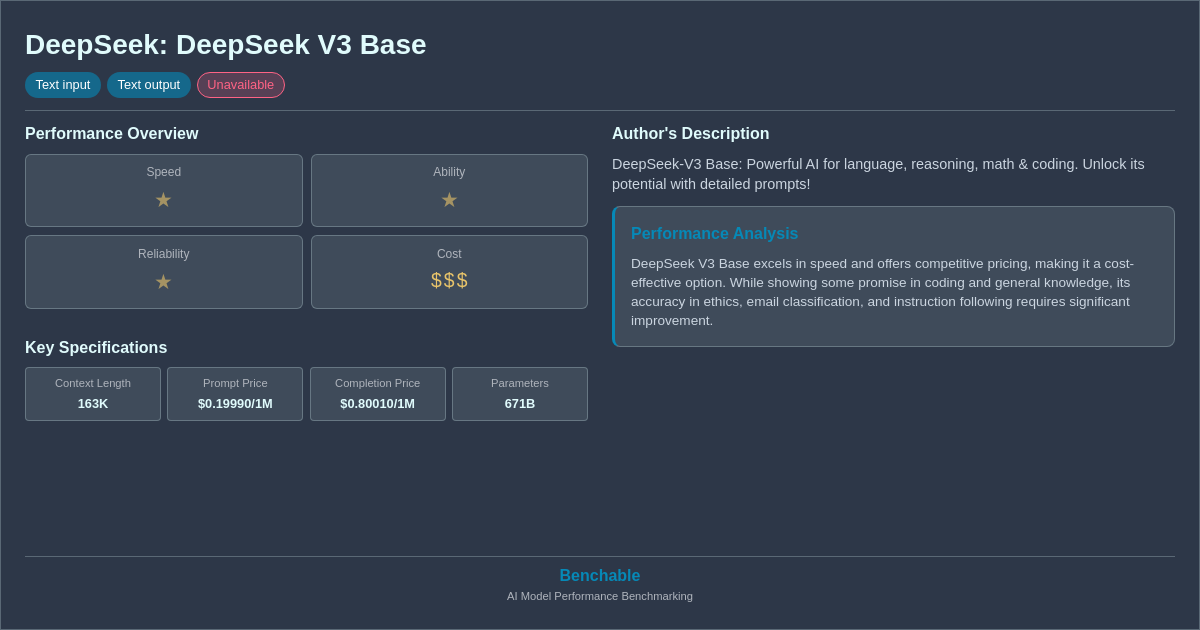Image resolution: width=1200 pixels, height=630 pixels.
Task: Select the Parameters 671B specification card
Action: pos(519,394)
